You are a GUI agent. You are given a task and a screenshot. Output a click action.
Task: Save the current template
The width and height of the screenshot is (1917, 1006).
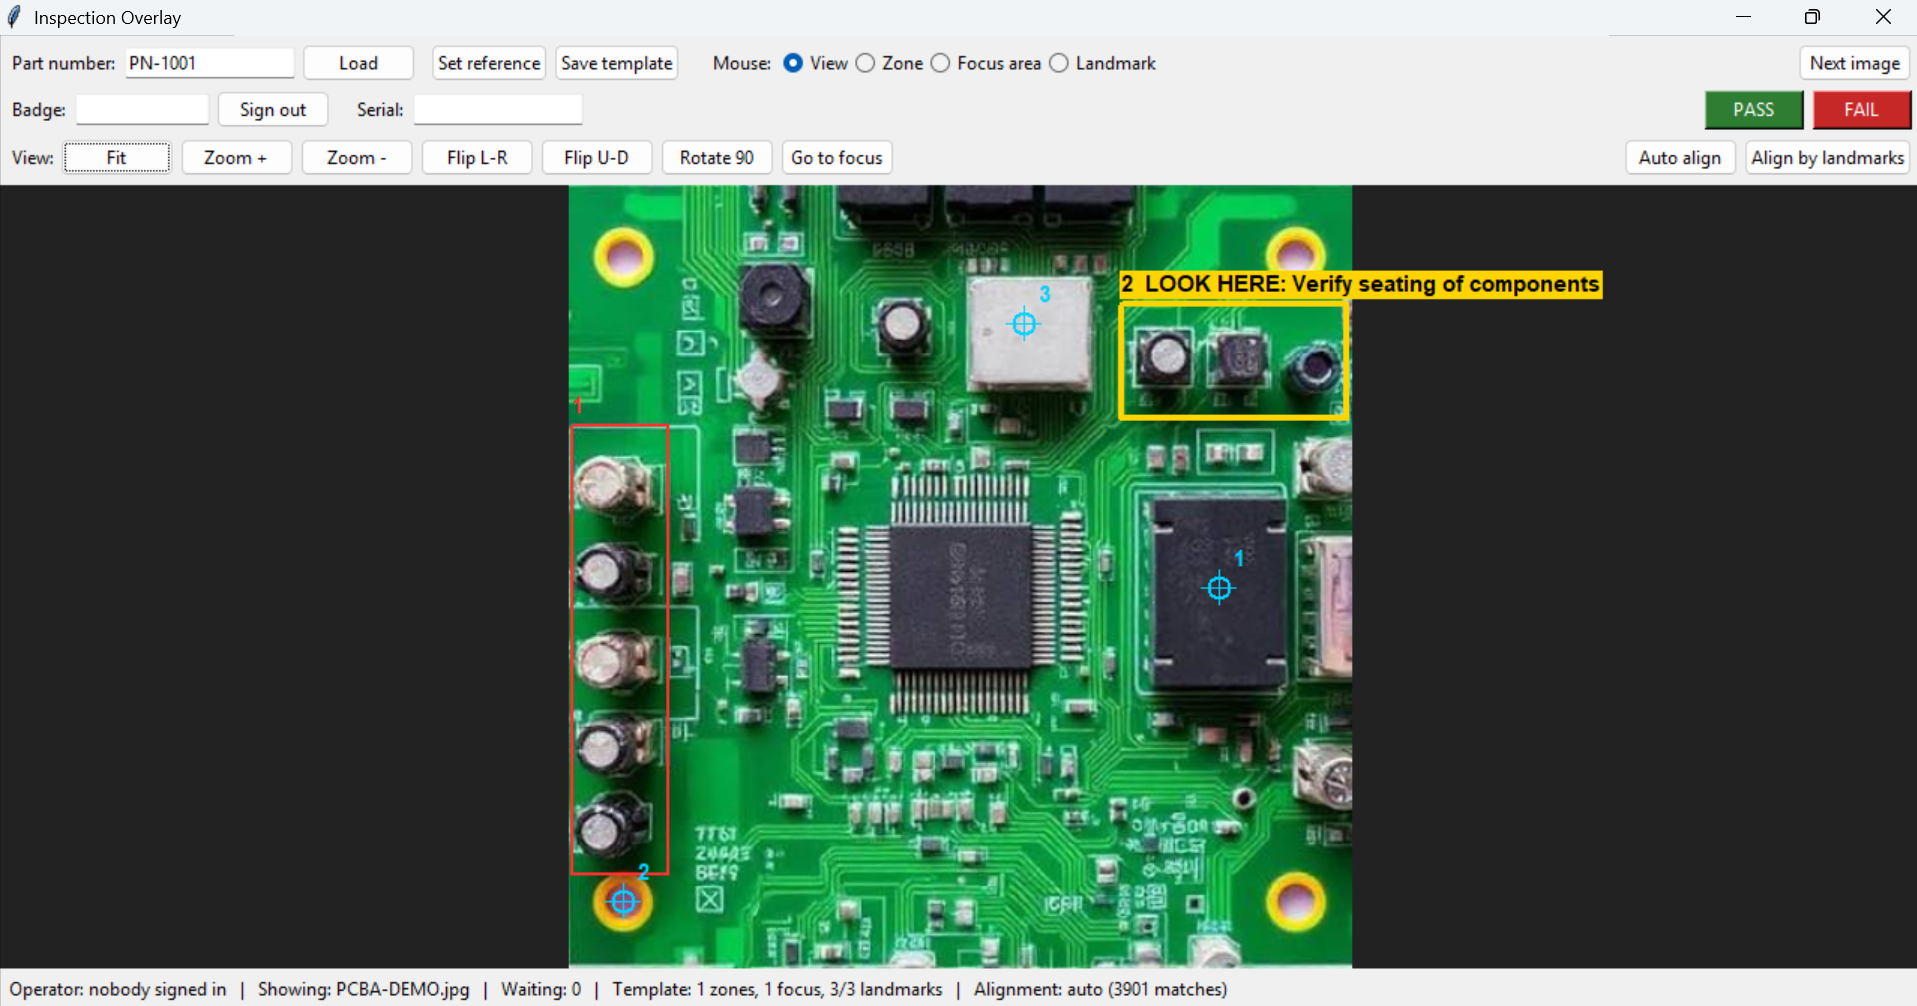click(x=616, y=63)
